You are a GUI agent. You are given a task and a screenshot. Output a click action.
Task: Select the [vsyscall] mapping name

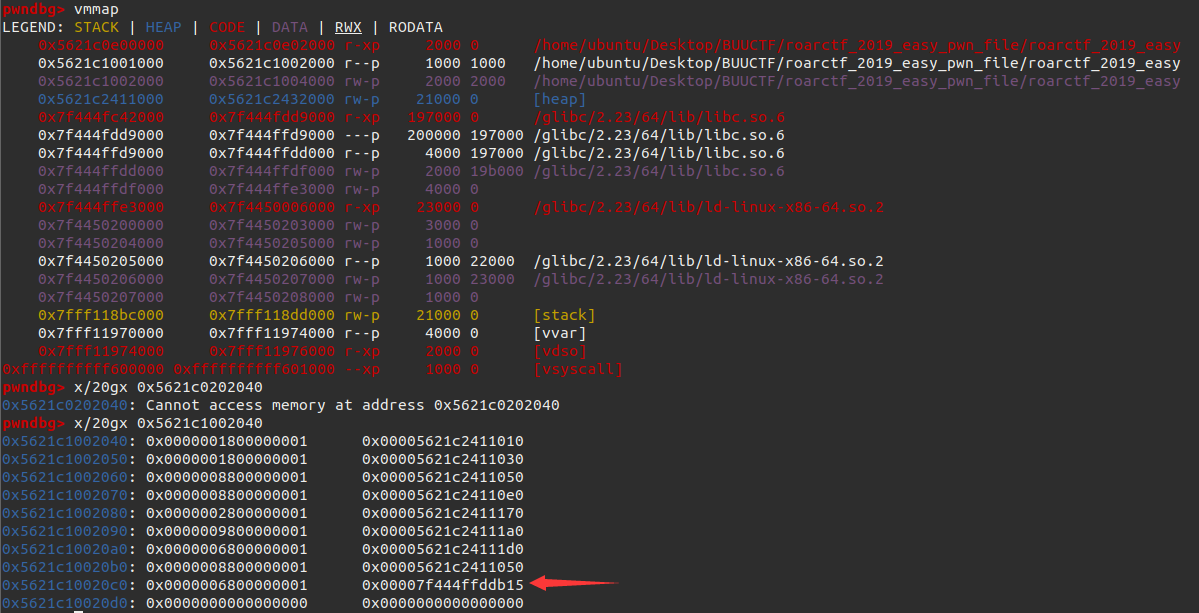(x=577, y=369)
